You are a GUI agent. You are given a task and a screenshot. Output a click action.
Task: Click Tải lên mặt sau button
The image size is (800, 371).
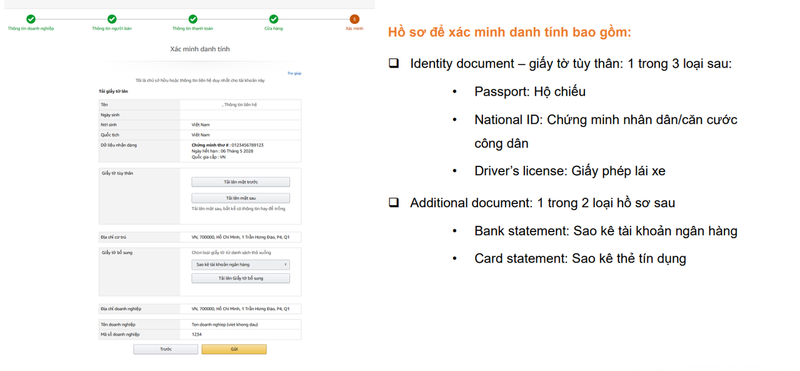[240, 198]
